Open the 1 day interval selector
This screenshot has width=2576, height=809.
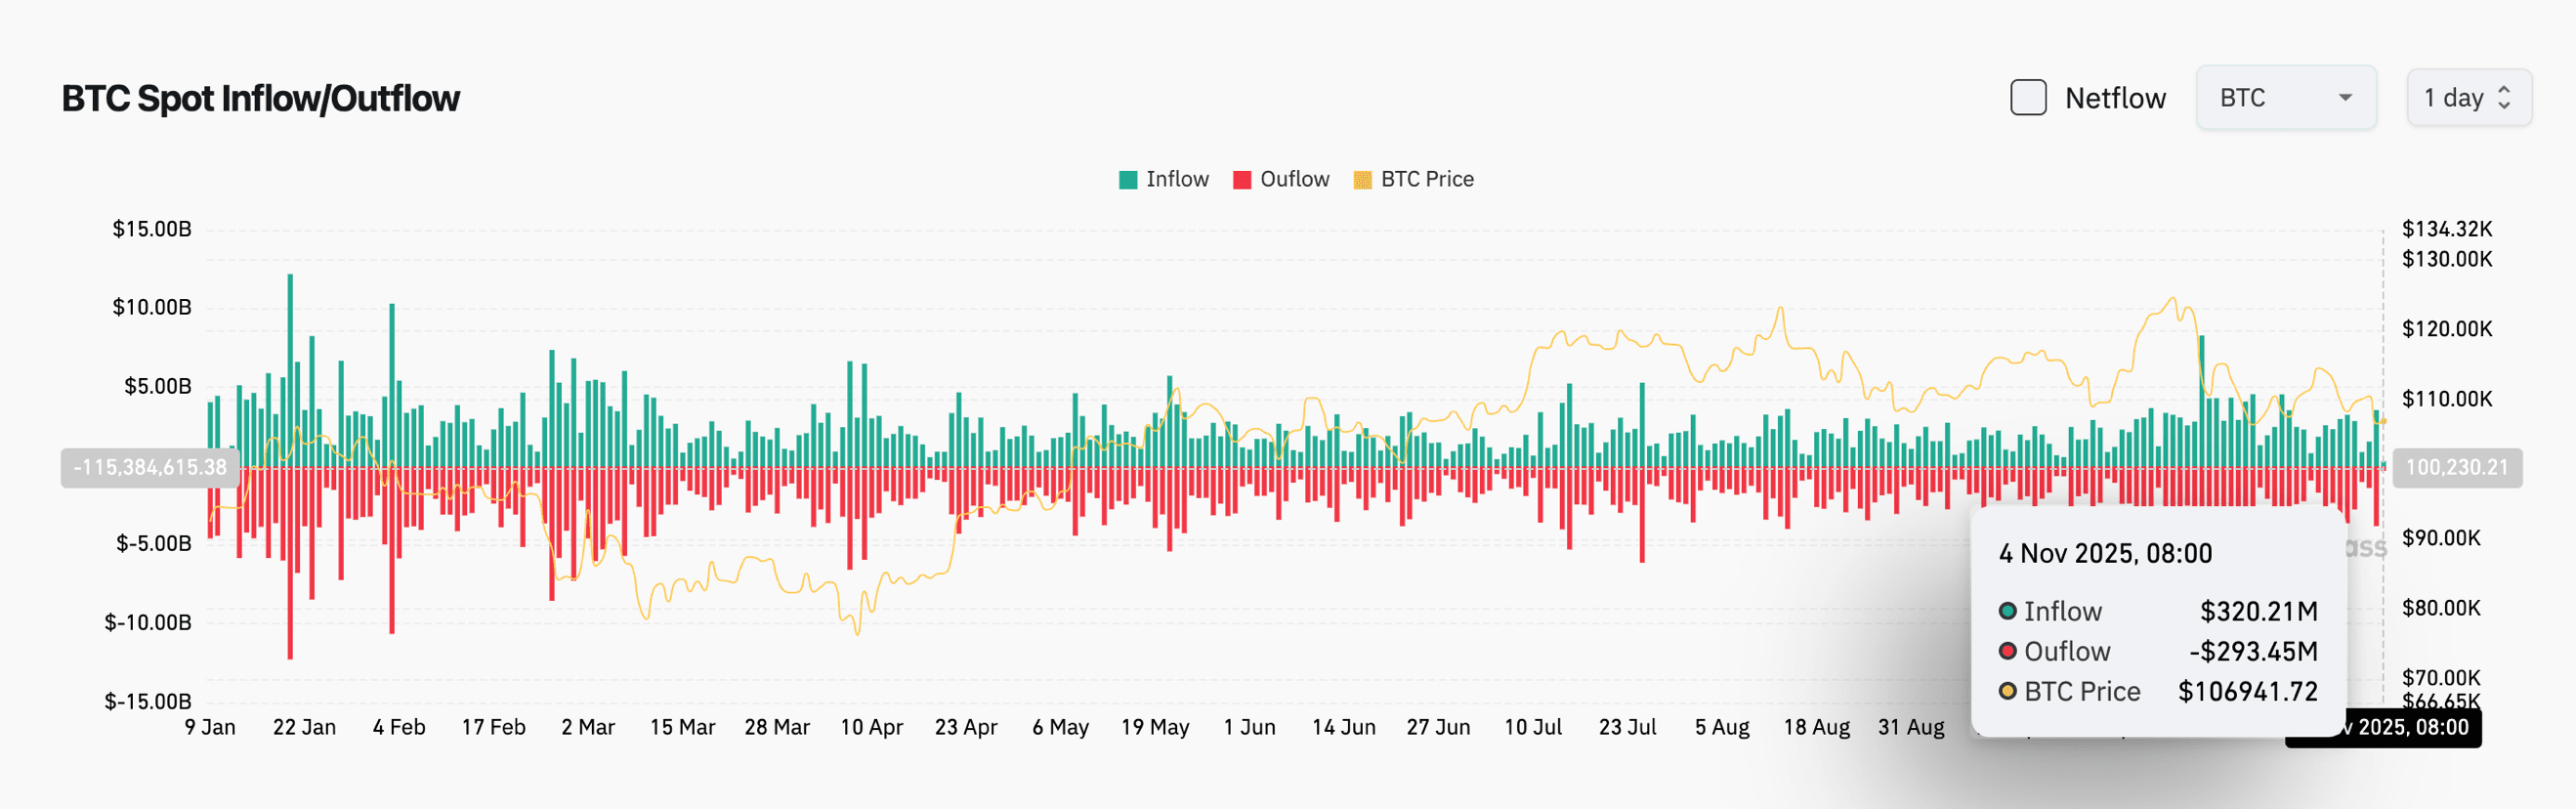(x=2468, y=98)
